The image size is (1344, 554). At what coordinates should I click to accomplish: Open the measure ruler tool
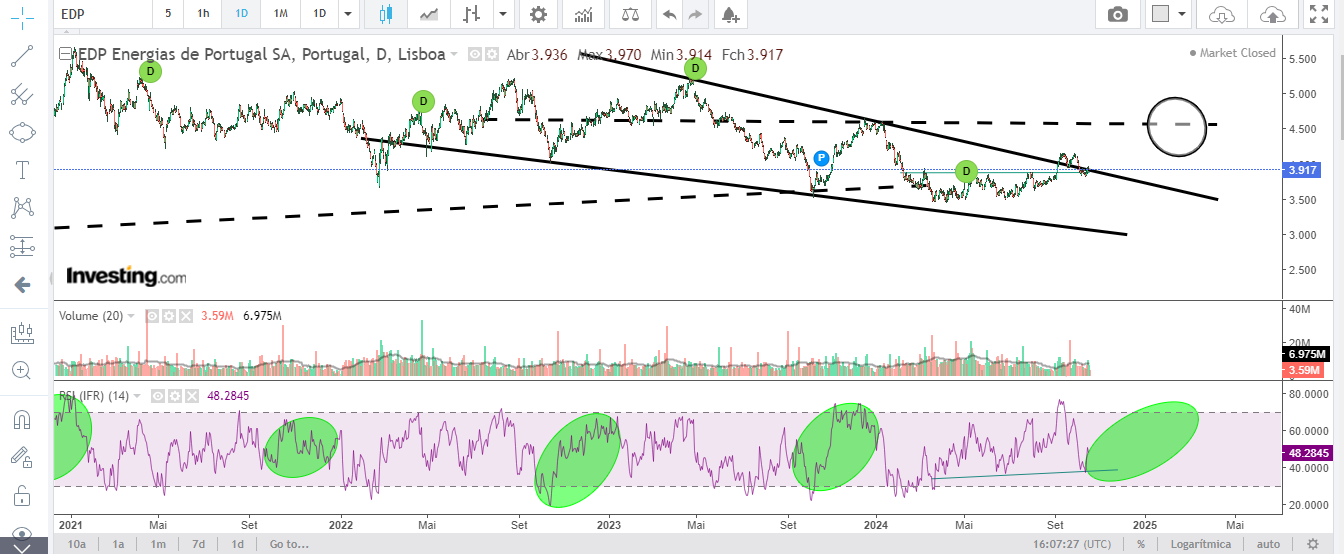(x=21, y=333)
